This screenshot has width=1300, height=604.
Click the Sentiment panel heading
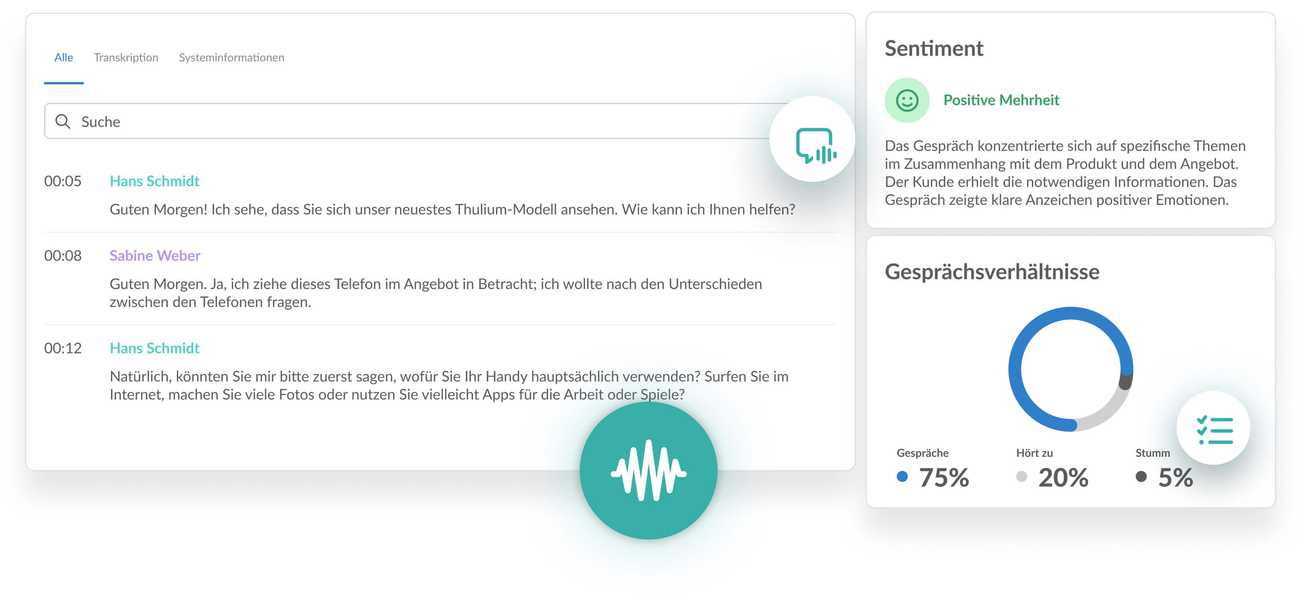pos(933,48)
